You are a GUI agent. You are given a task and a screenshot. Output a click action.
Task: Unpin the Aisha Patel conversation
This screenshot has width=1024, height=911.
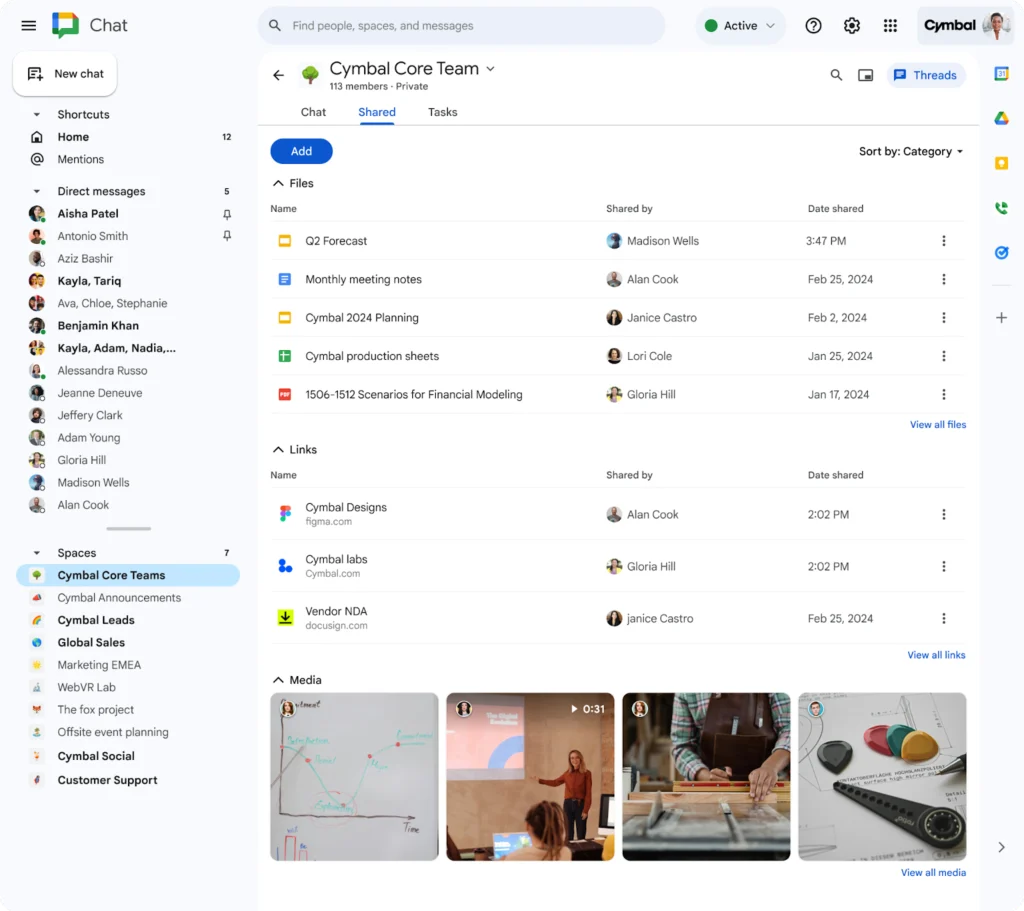pos(227,213)
